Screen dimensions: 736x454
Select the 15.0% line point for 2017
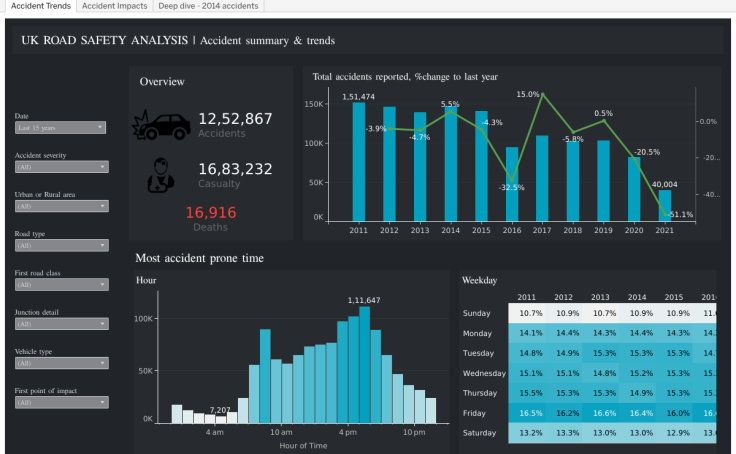point(543,94)
